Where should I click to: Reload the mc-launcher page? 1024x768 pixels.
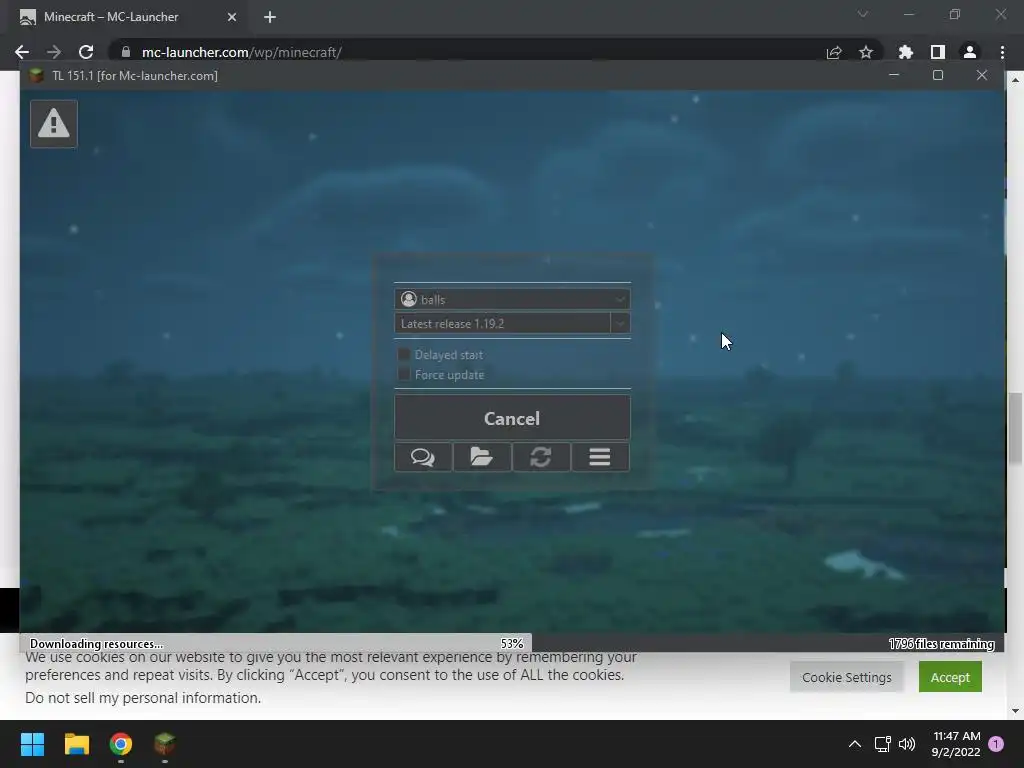pos(86,52)
